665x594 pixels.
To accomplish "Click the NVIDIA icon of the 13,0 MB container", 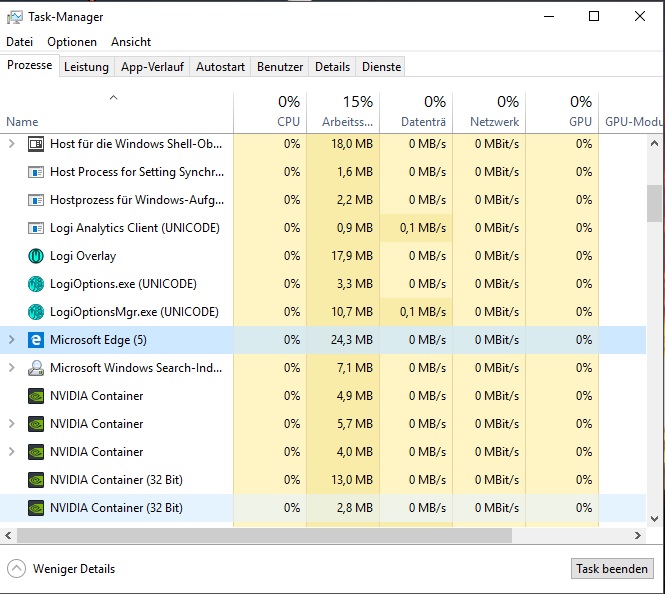I will pos(36,480).
